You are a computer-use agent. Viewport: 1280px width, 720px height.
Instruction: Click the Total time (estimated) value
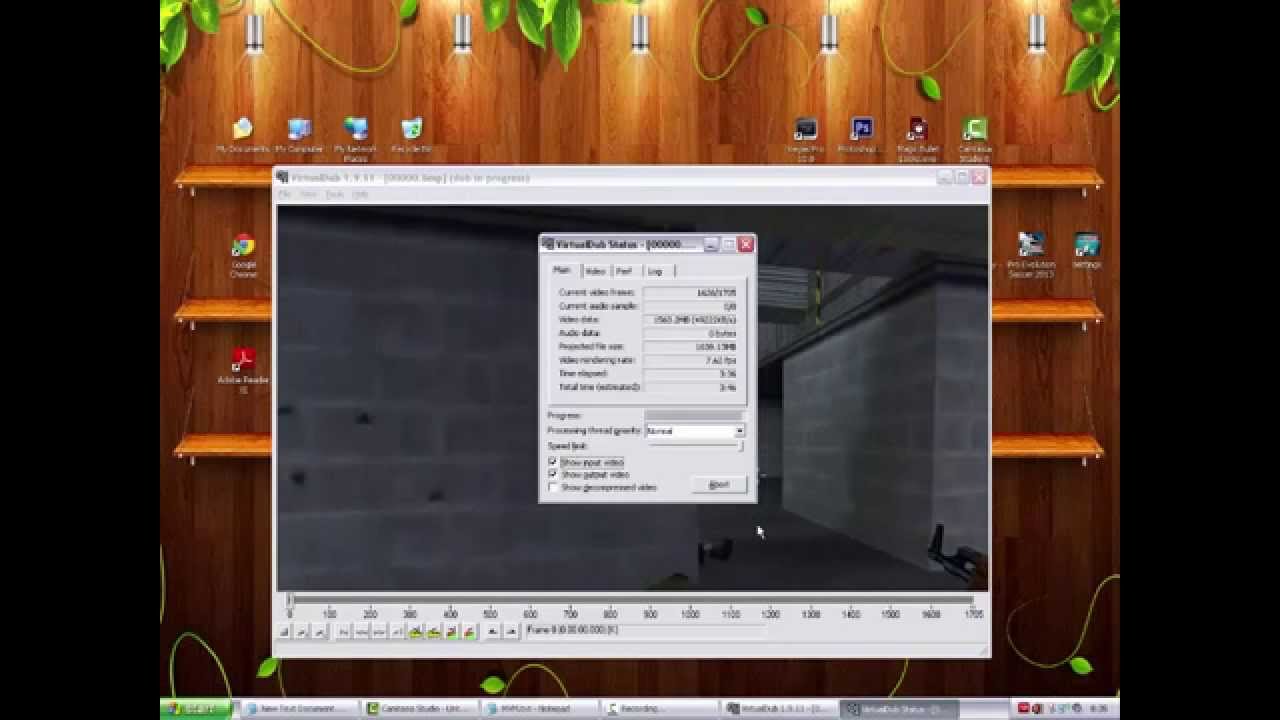pos(692,387)
